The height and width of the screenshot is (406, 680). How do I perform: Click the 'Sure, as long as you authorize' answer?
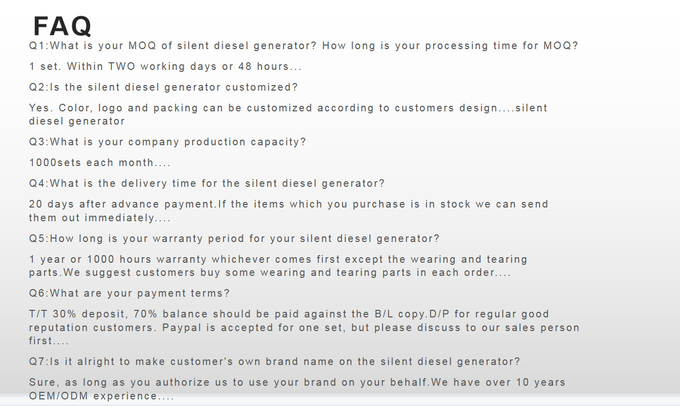(x=298, y=383)
